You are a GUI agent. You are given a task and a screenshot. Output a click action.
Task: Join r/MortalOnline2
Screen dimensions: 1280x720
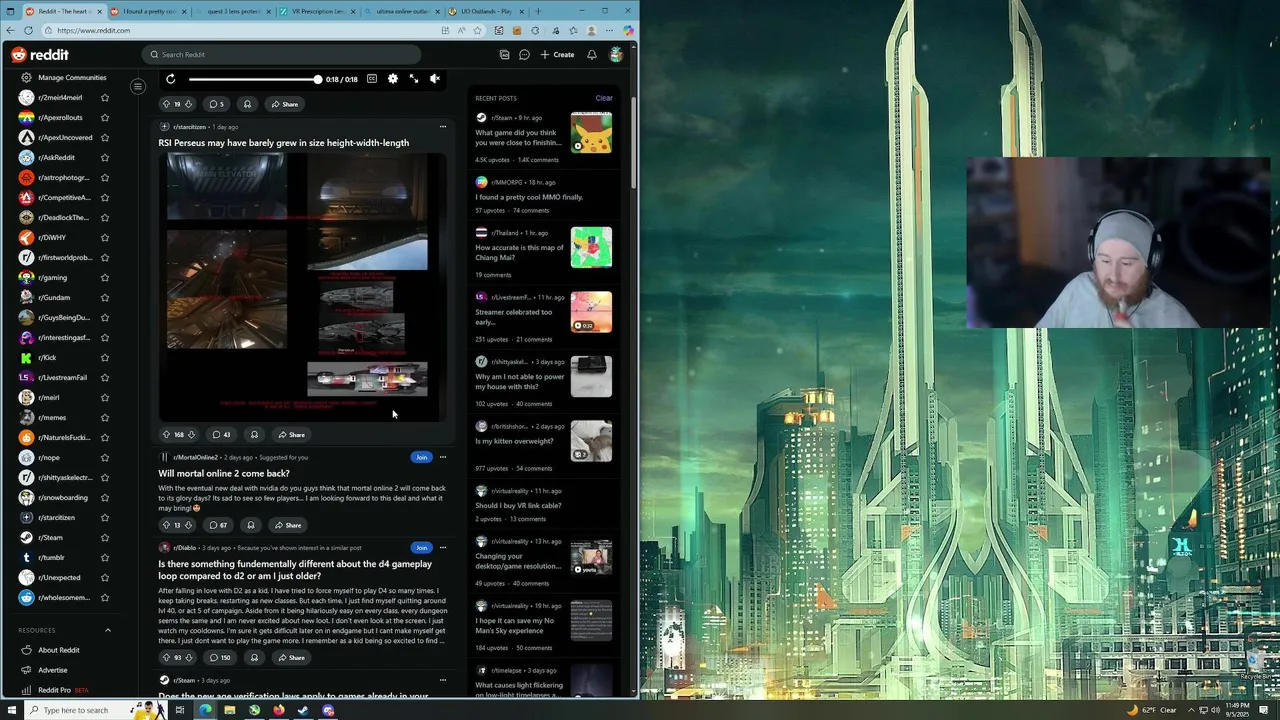[x=421, y=457]
